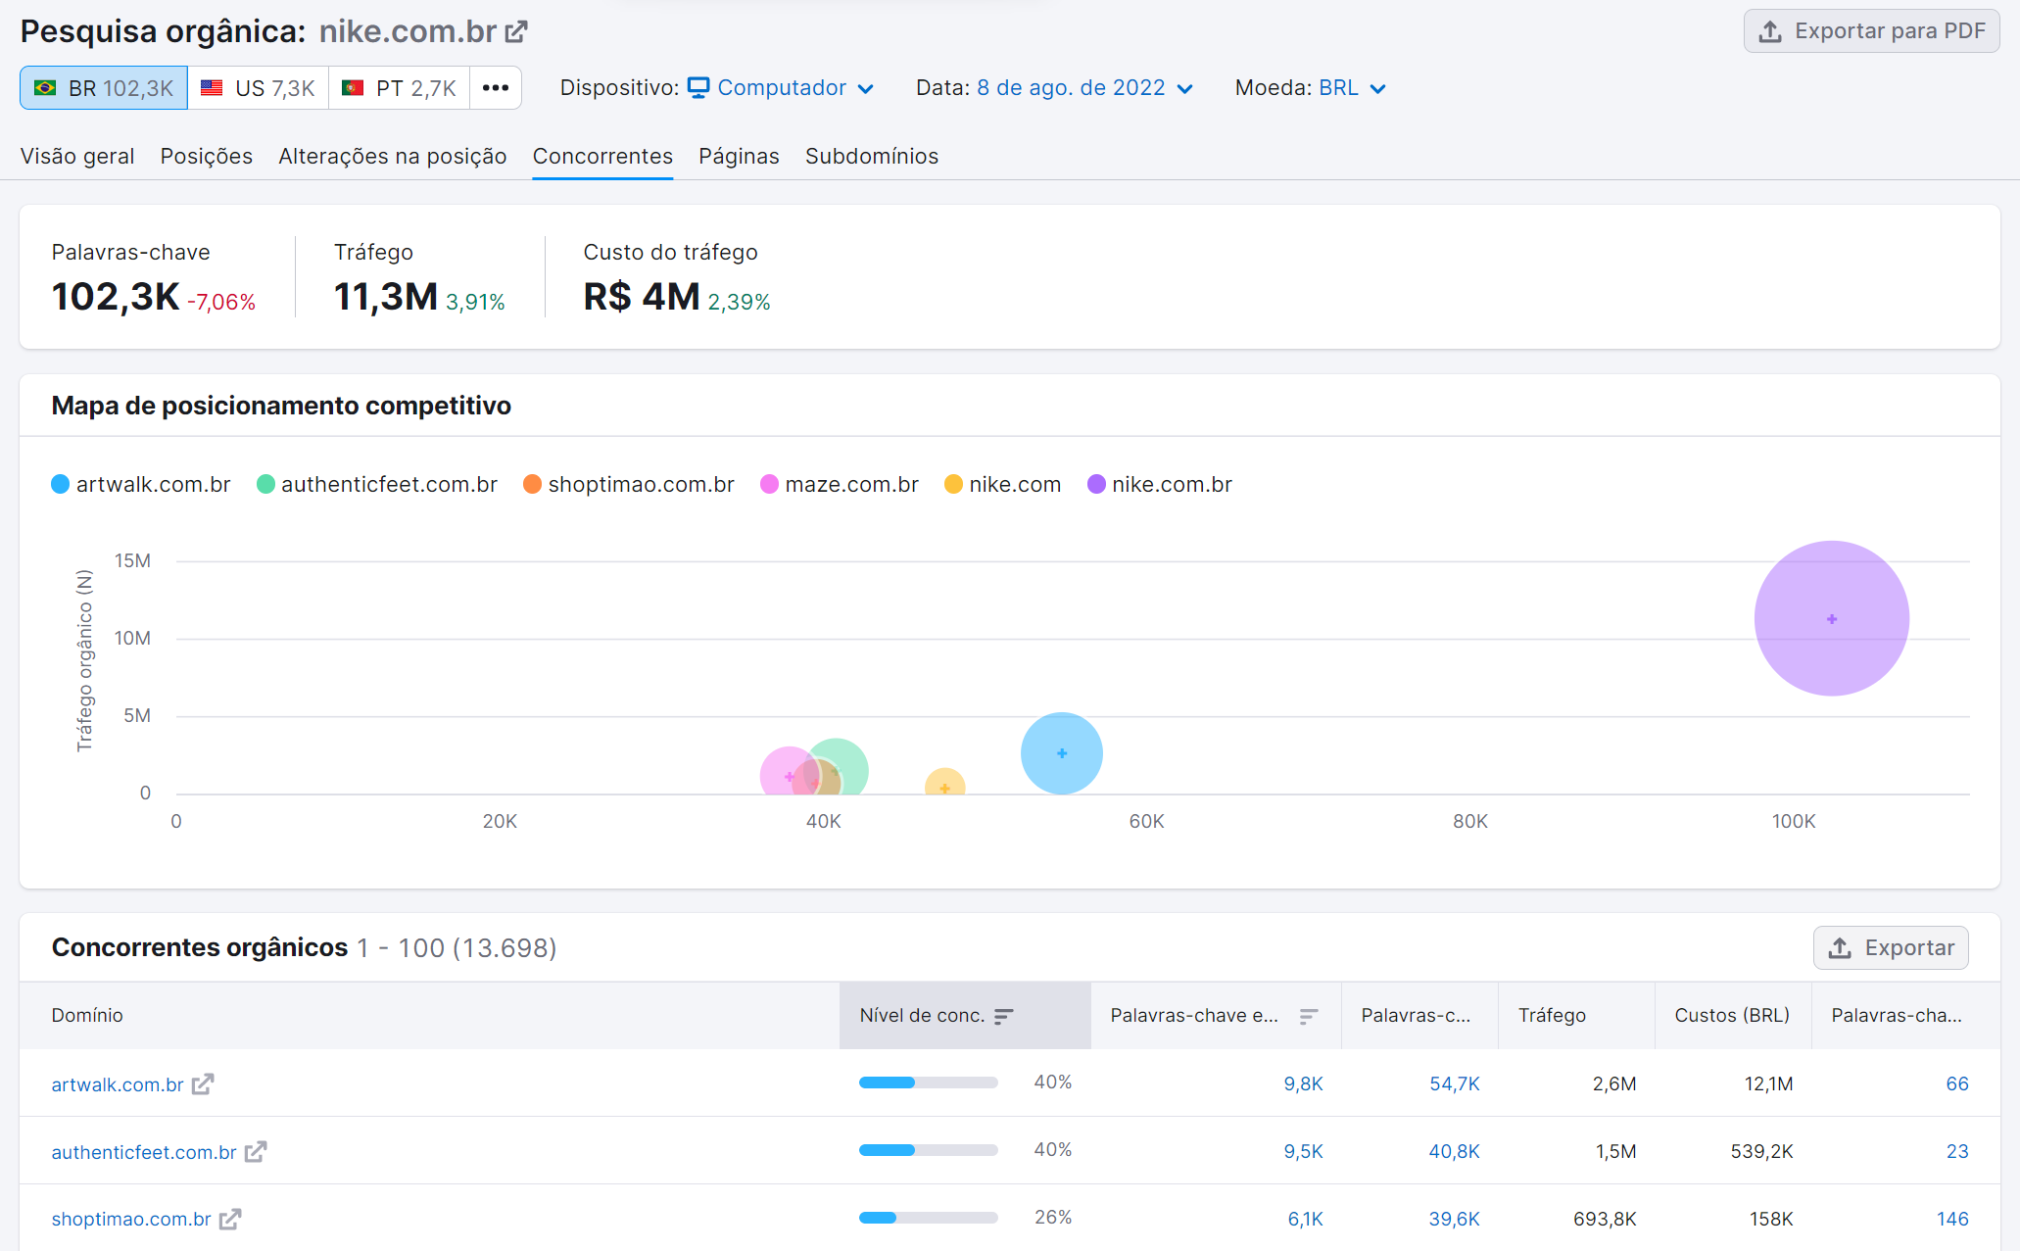This screenshot has width=2020, height=1251.
Task: Switch to Alterações na posição tab
Action: [x=392, y=156]
